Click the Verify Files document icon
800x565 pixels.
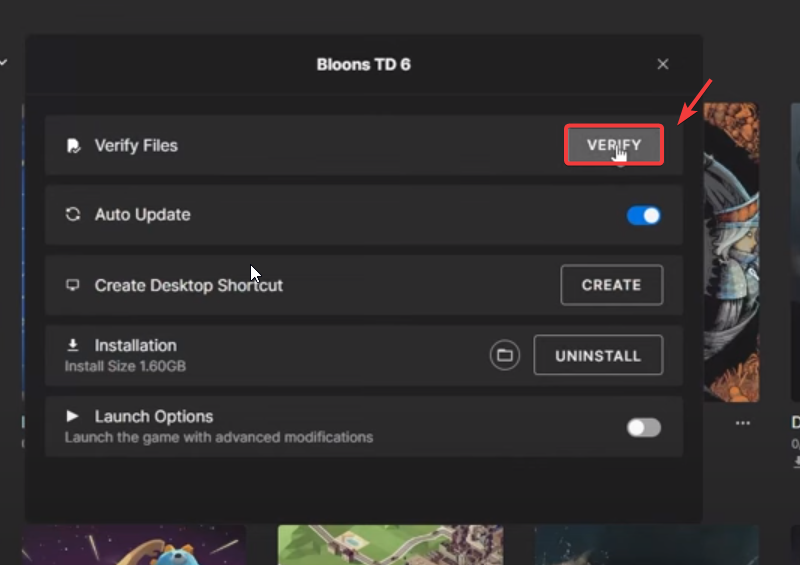tap(72, 146)
